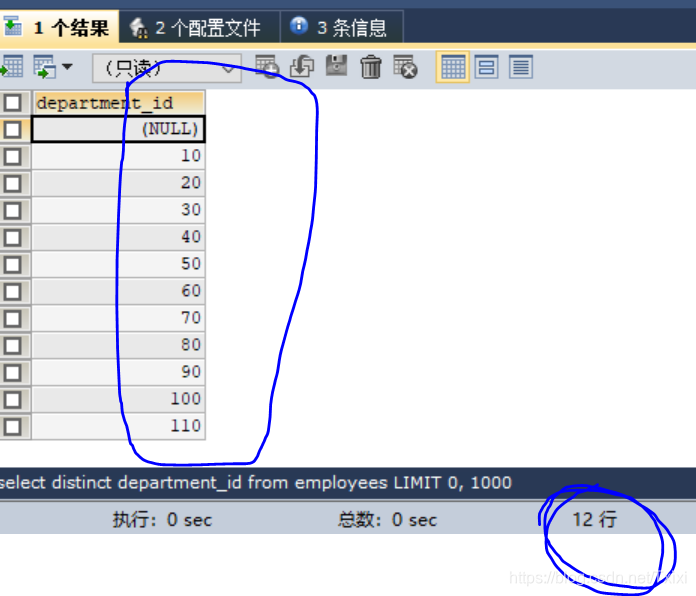The height and width of the screenshot is (596, 696).
Task: Click the 12 行 row count
Action: [594, 519]
